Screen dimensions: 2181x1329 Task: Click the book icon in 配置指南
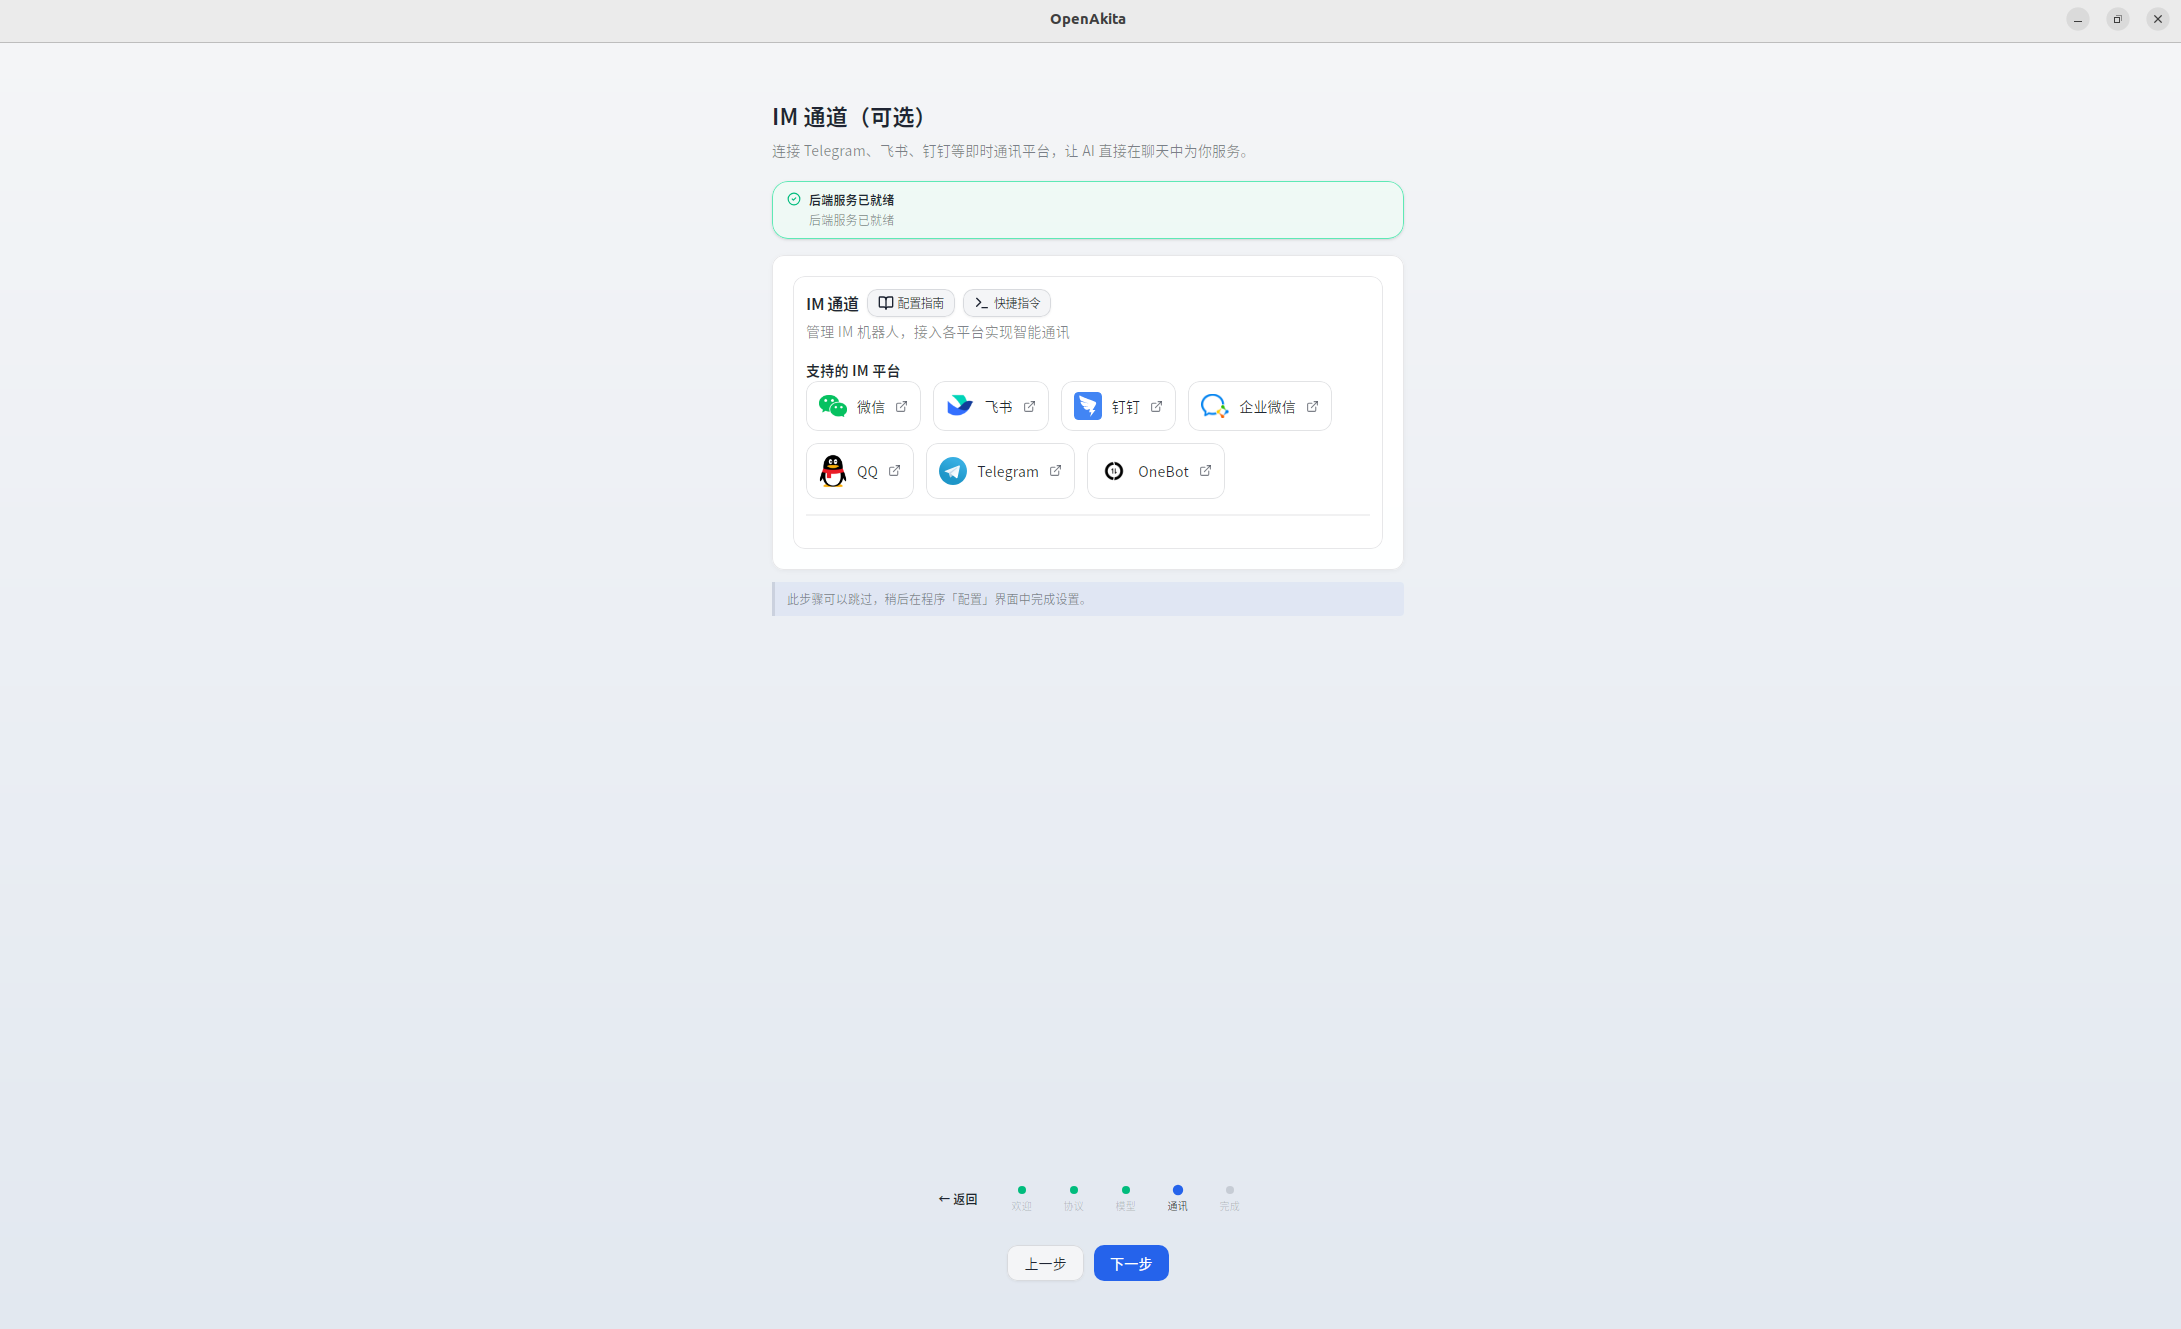pos(885,303)
